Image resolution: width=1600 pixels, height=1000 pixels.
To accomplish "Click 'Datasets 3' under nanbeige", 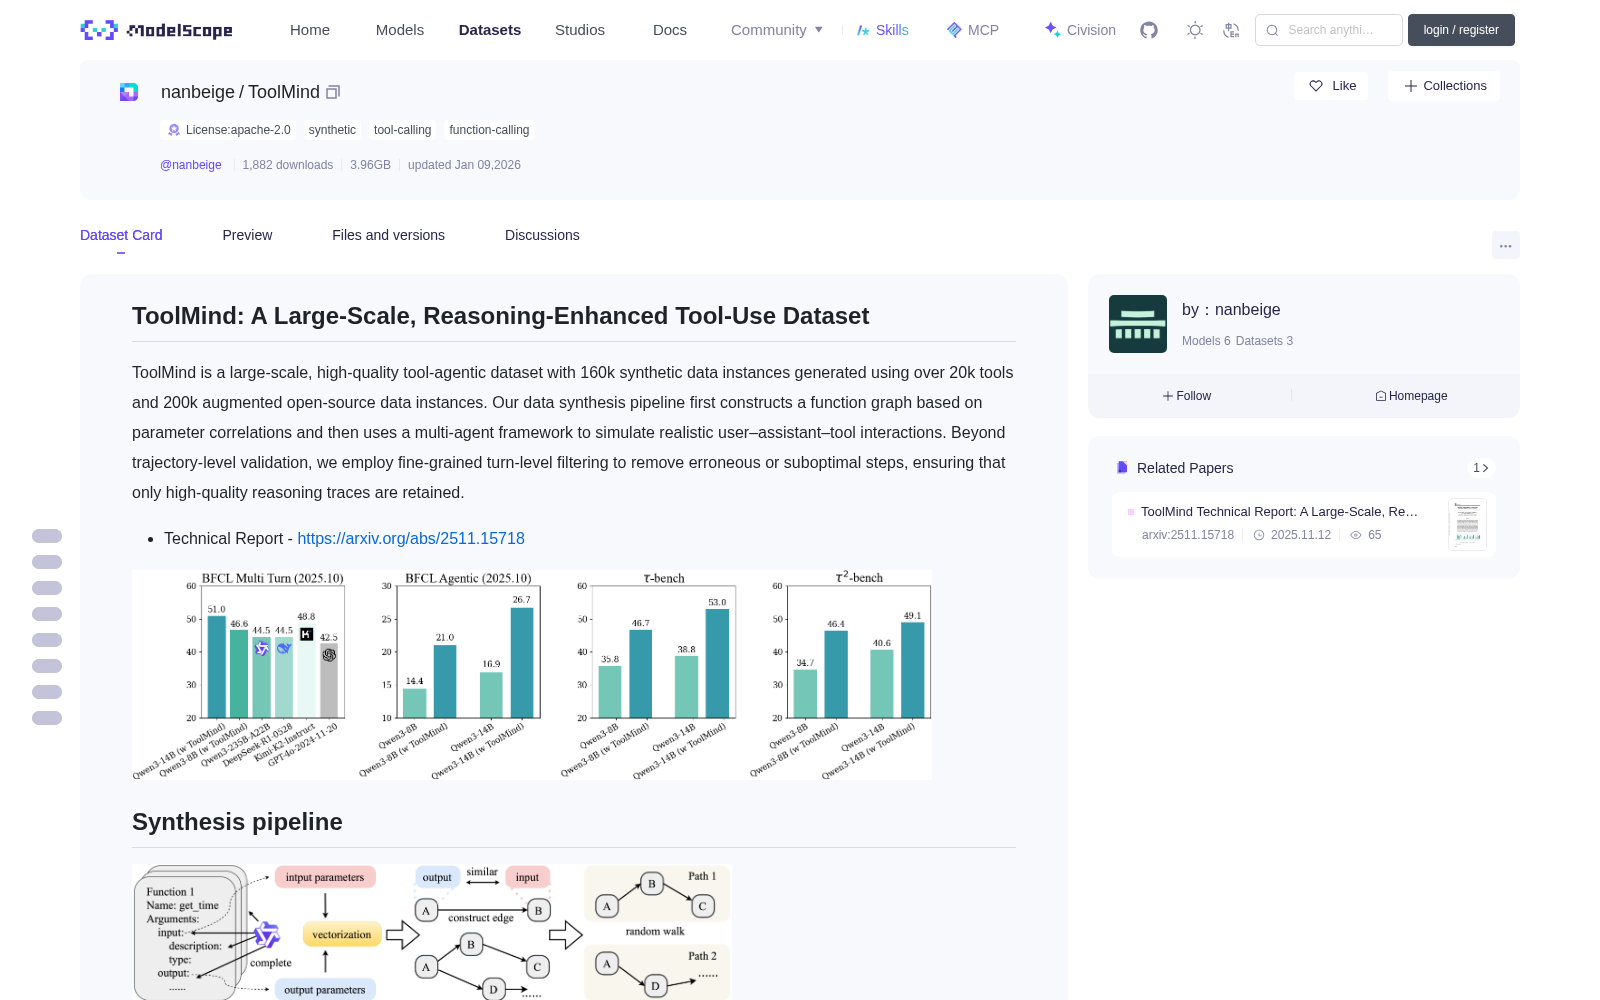I will pyautogui.click(x=1264, y=341).
